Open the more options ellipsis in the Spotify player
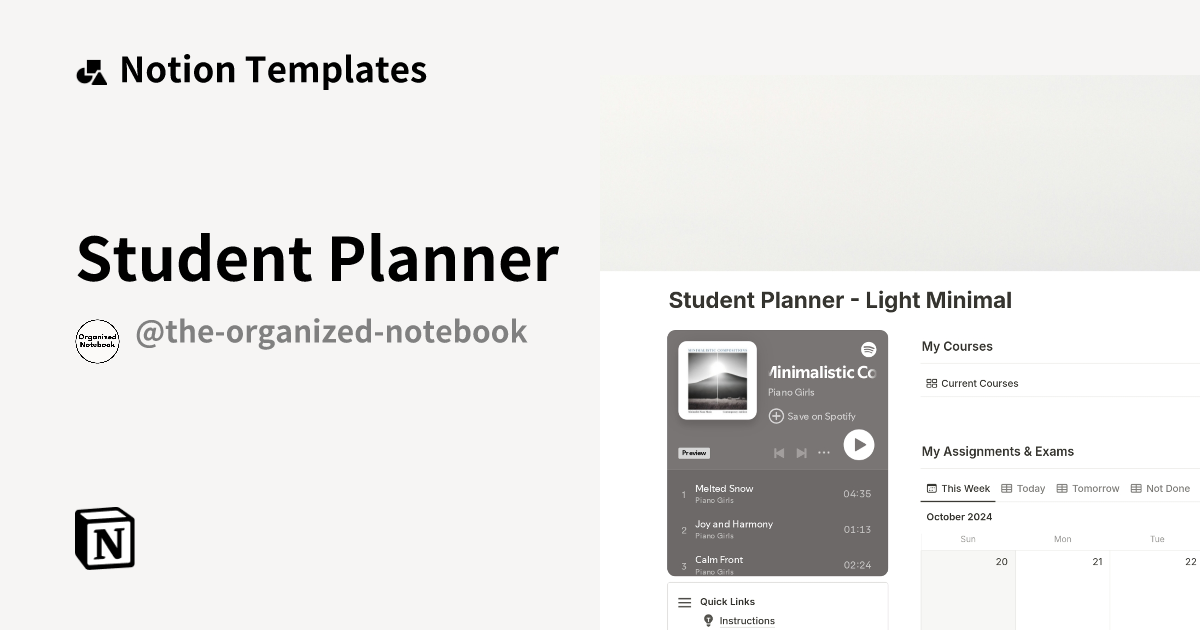 point(823,452)
